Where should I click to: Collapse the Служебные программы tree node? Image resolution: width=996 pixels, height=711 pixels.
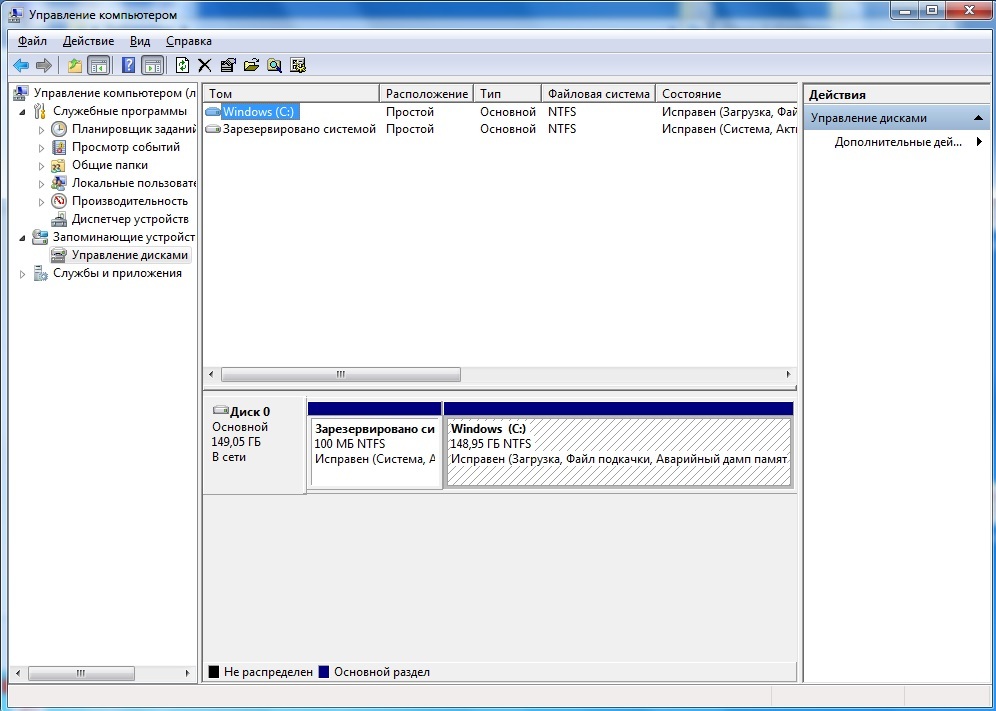(23, 111)
